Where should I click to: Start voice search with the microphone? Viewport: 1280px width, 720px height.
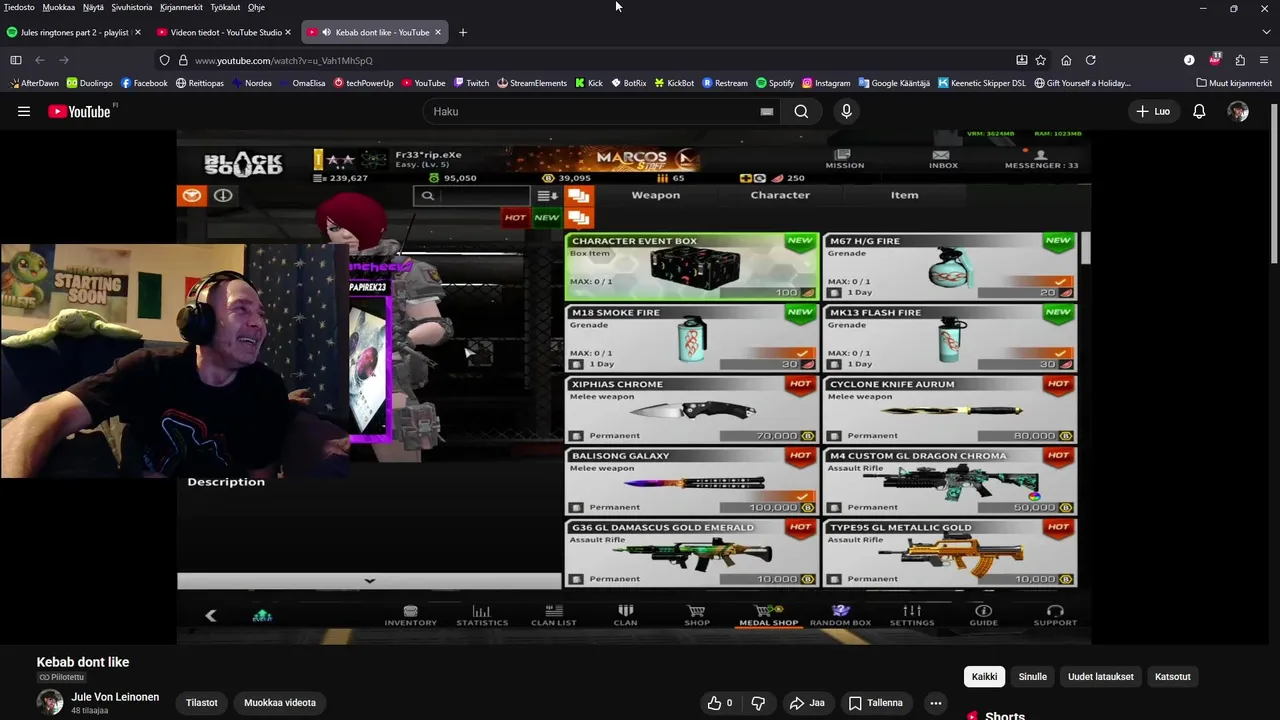coord(846,111)
